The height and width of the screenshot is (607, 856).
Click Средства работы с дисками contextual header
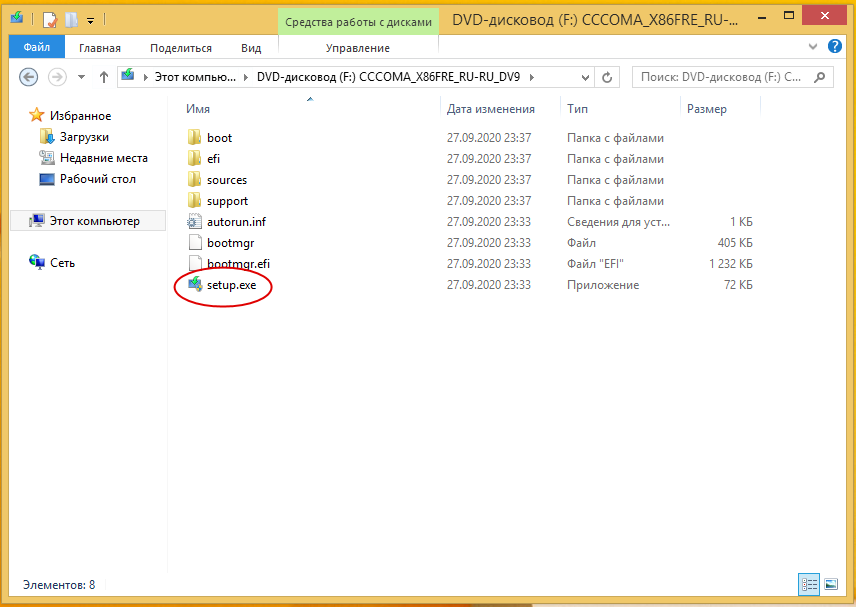pyautogui.click(x=358, y=22)
